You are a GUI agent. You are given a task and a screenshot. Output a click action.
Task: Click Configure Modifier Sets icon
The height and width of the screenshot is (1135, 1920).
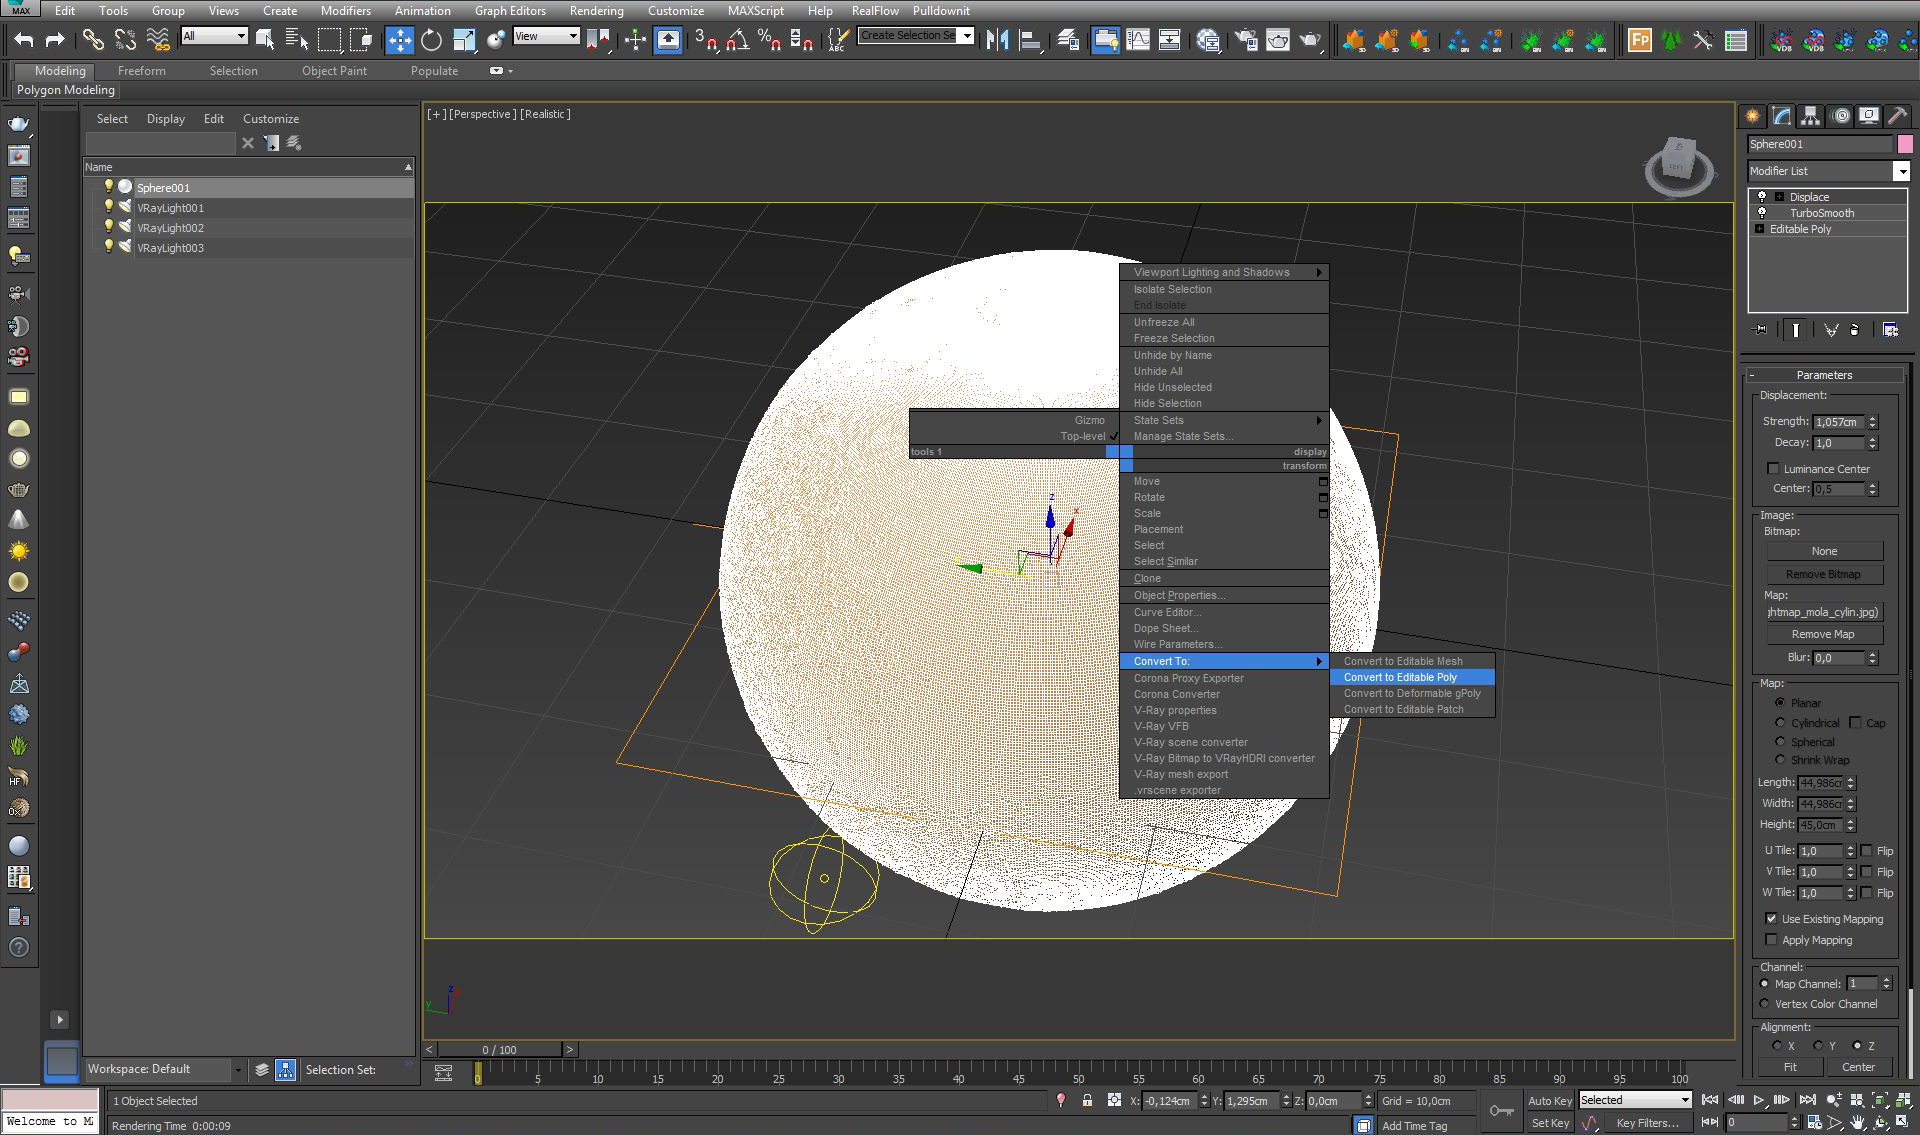[x=1890, y=329]
